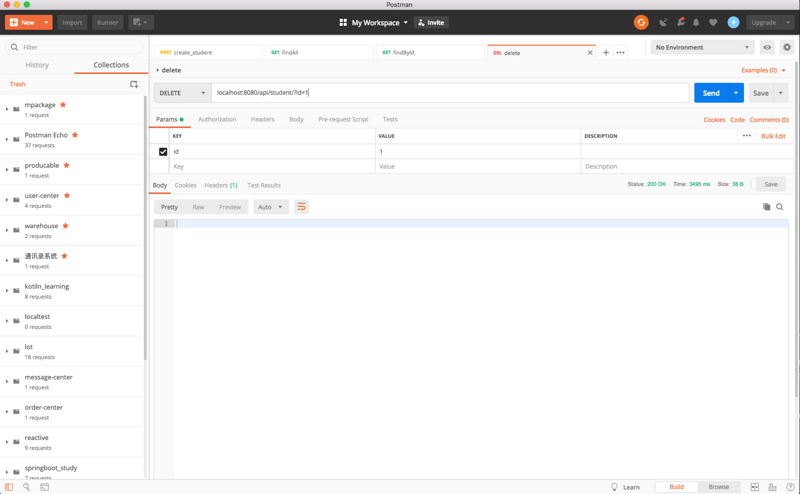Open the No Environment dropdown

click(702, 47)
